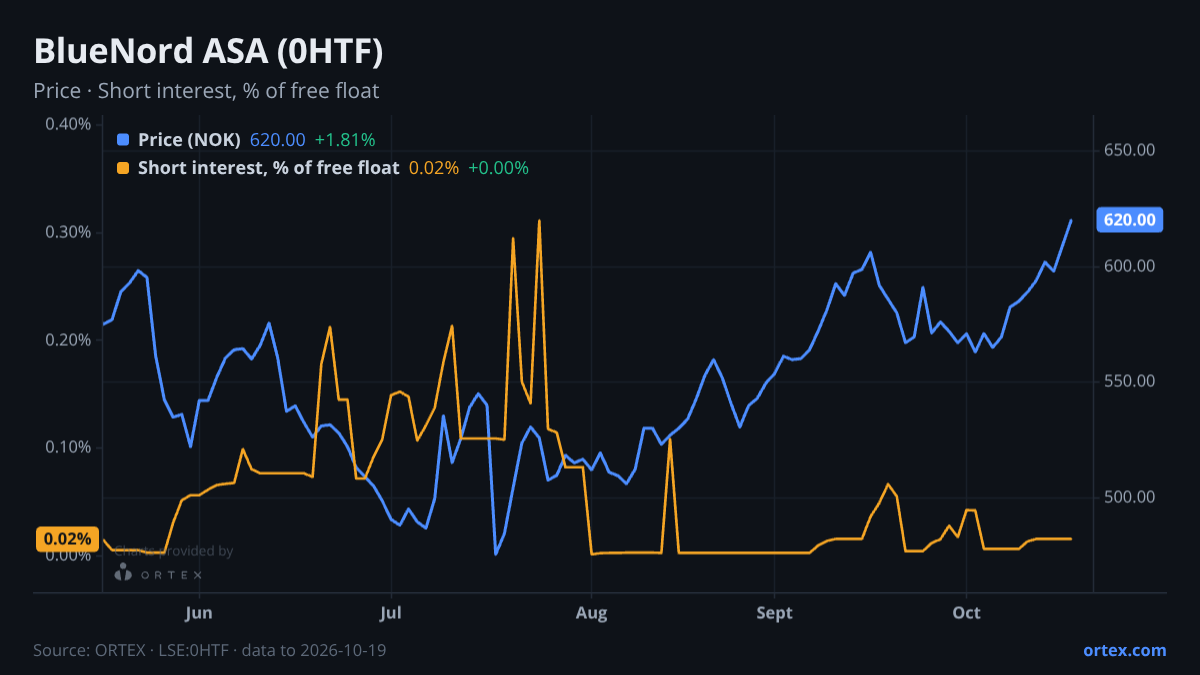Click the +0.00% short interest change

tap(498, 168)
